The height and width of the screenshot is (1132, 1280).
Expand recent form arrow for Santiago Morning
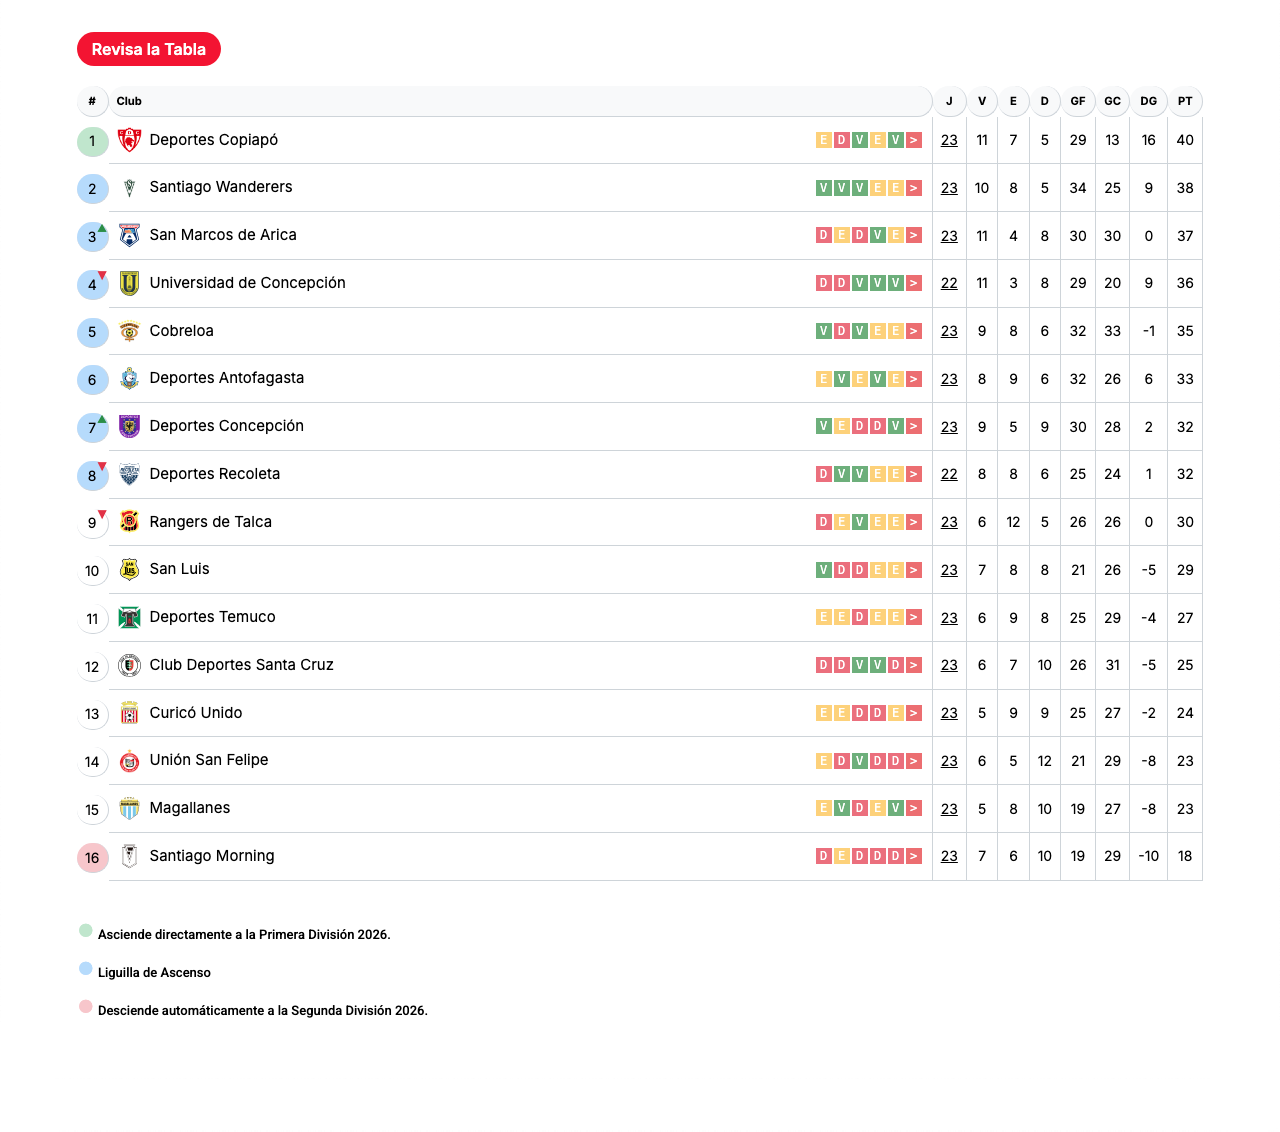914,856
